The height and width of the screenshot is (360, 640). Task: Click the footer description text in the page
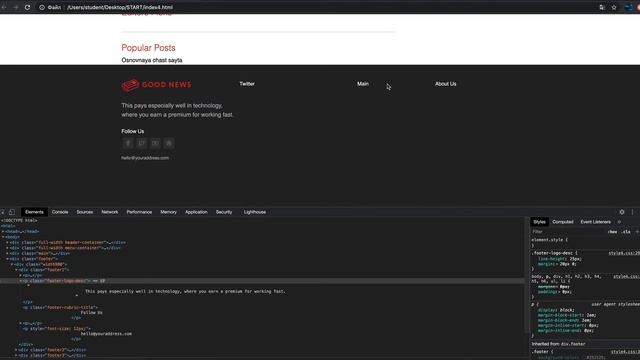[x=177, y=110]
